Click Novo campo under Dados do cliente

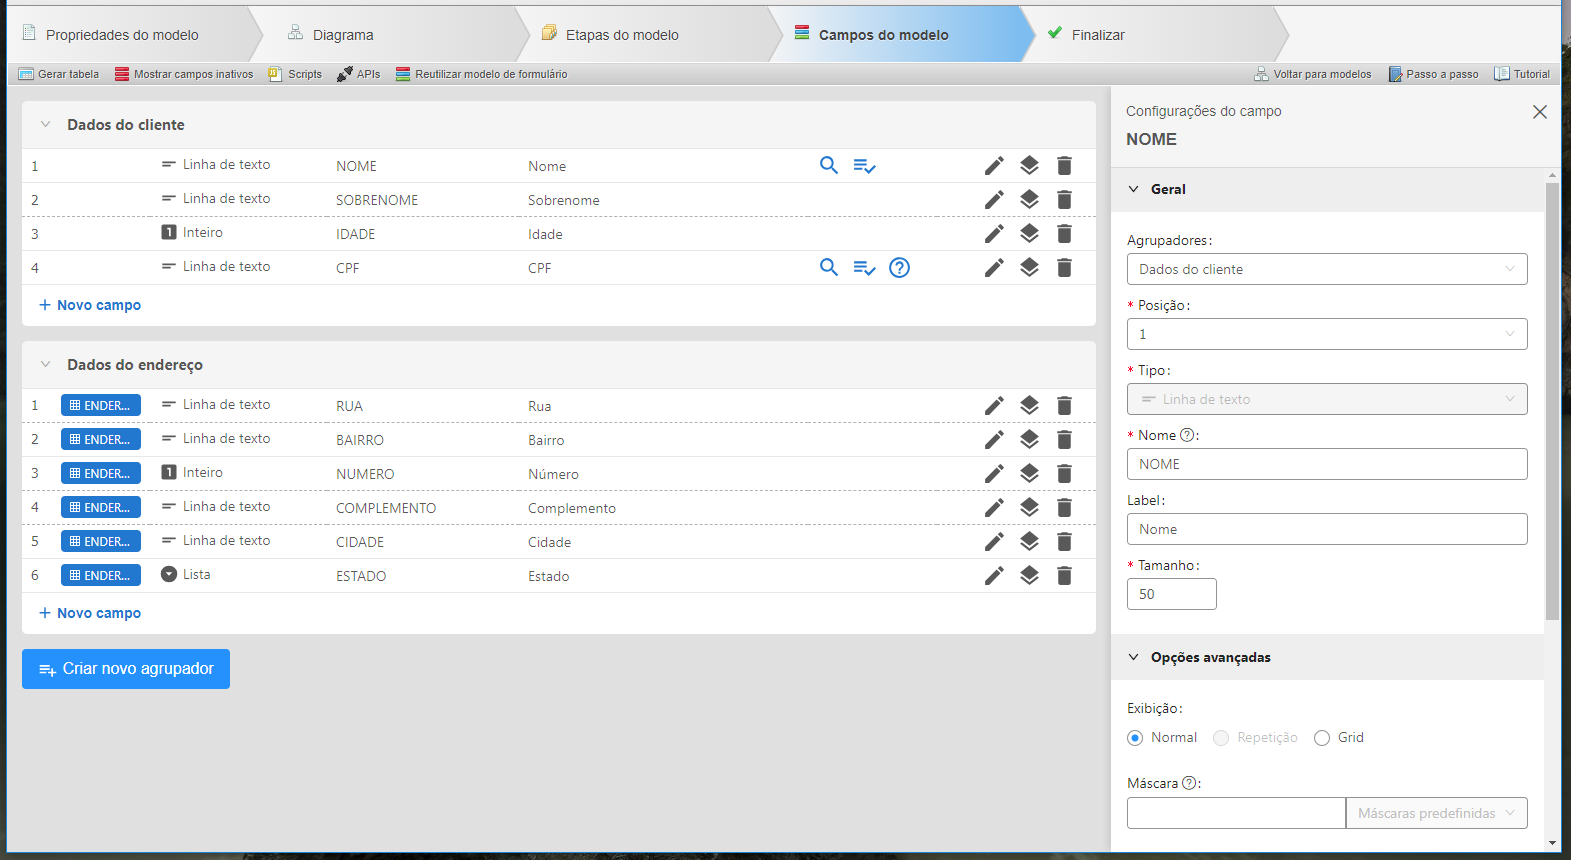click(90, 305)
